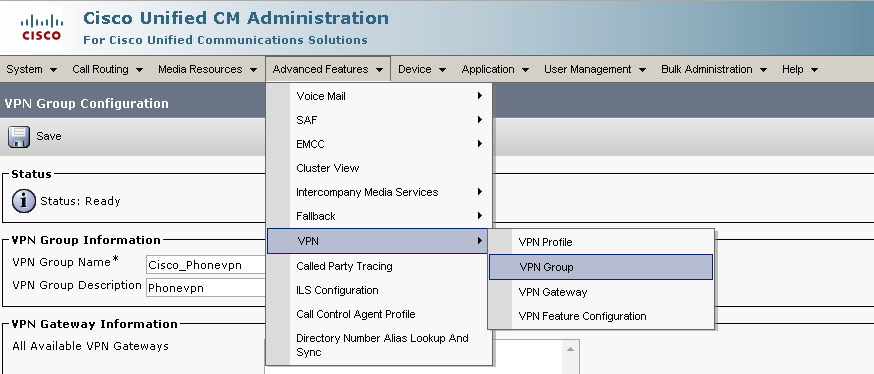874x374 pixels.
Task: Select ILS Configuration entry
Action: (x=379, y=290)
